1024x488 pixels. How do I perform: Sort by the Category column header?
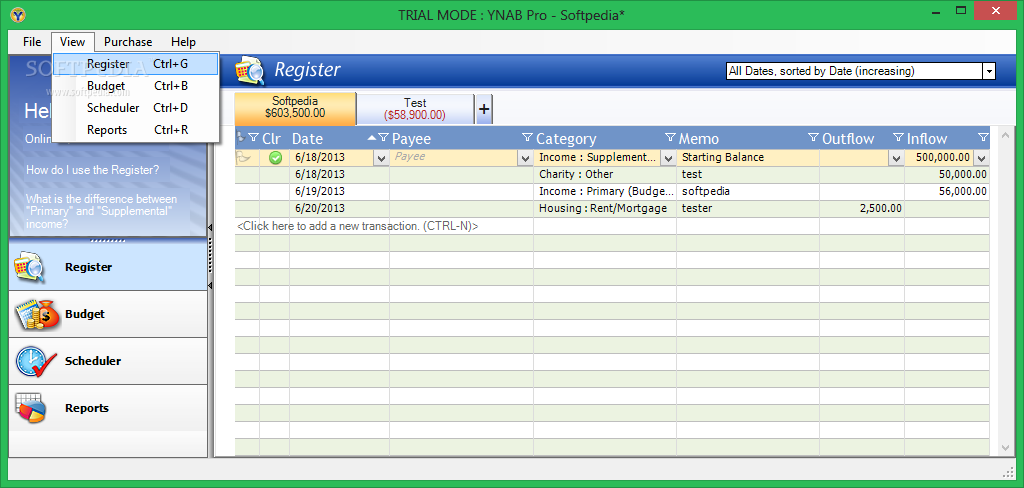[x=566, y=138]
